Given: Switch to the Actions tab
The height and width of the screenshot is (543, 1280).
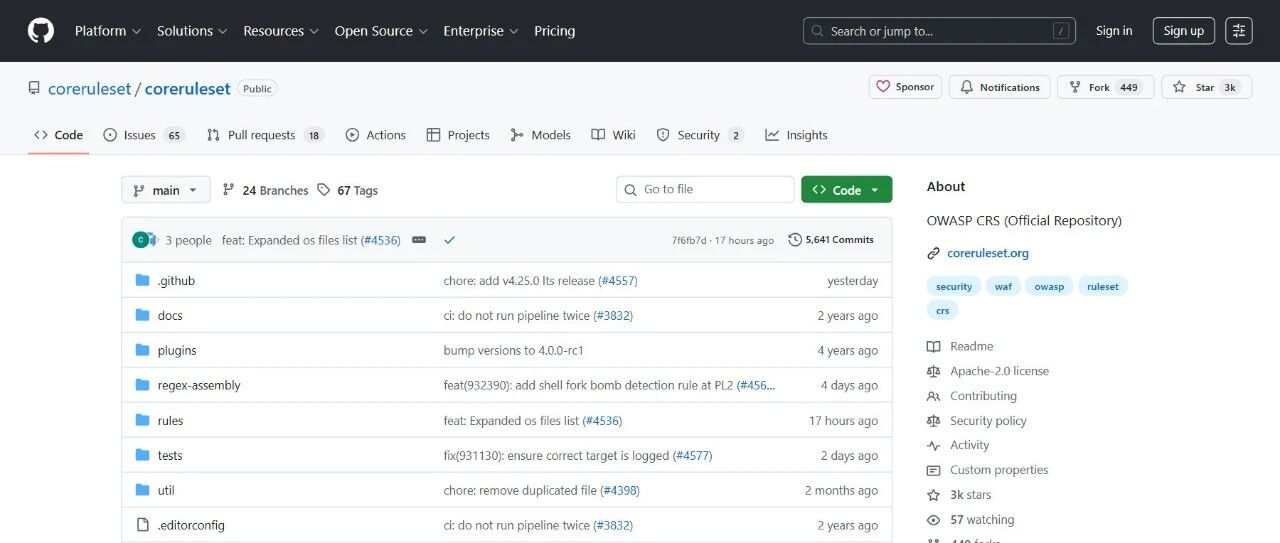Looking at the screenshot, I should coord(376,135).
